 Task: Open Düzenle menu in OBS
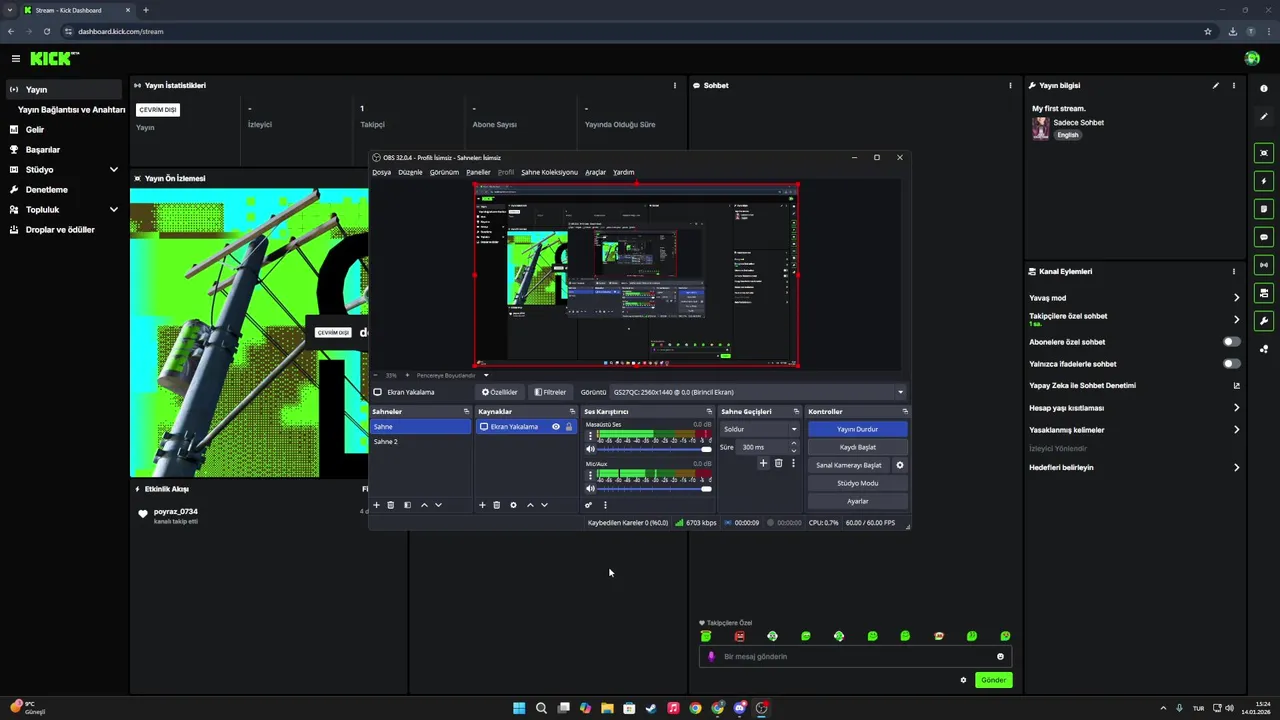[x=410, y=172]
